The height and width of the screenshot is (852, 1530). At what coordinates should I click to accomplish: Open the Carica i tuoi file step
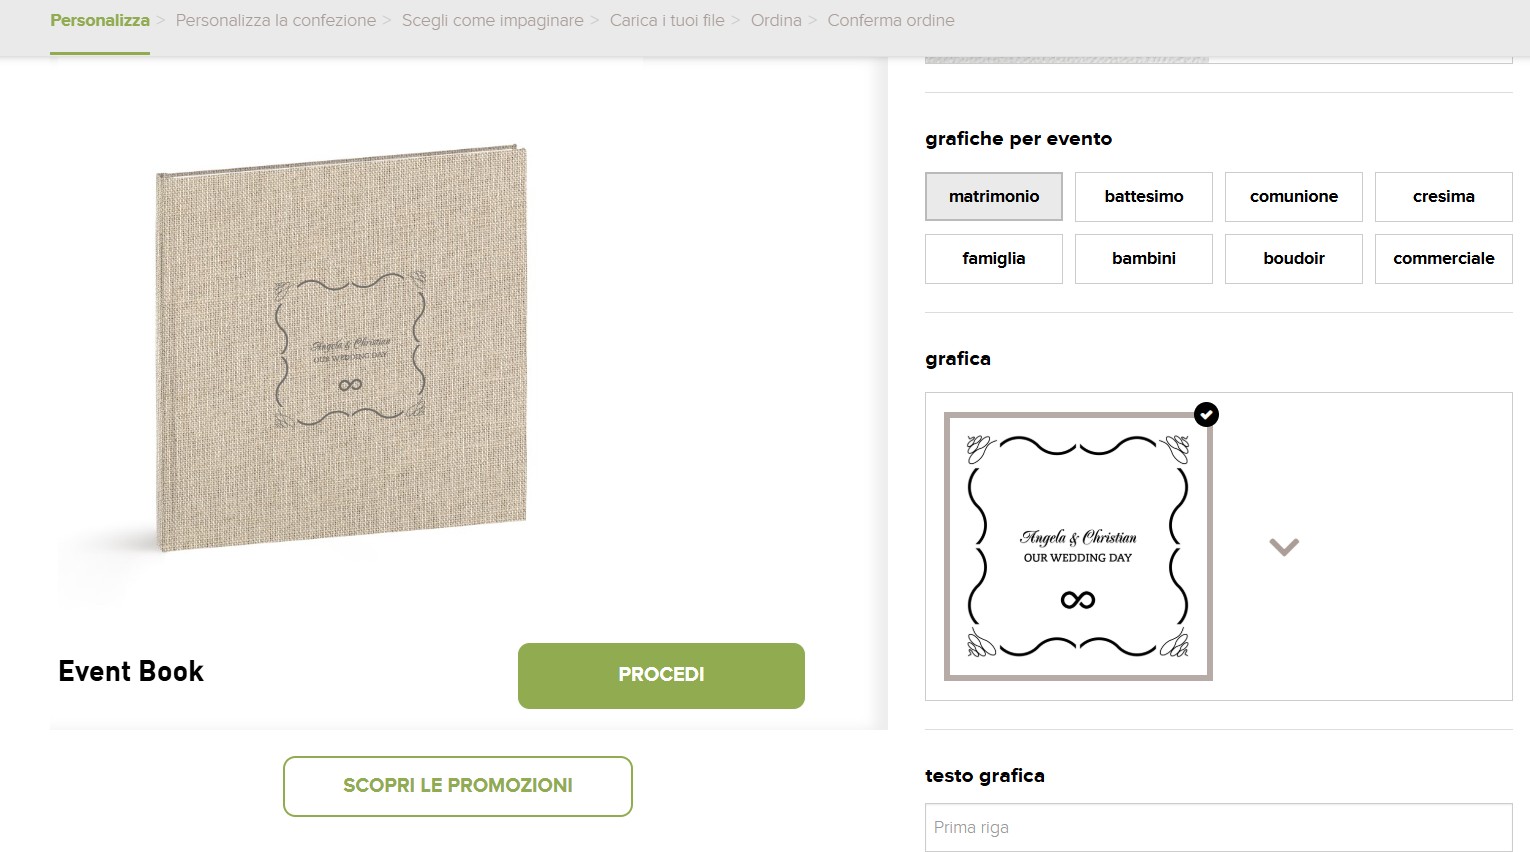click(667, 20)
